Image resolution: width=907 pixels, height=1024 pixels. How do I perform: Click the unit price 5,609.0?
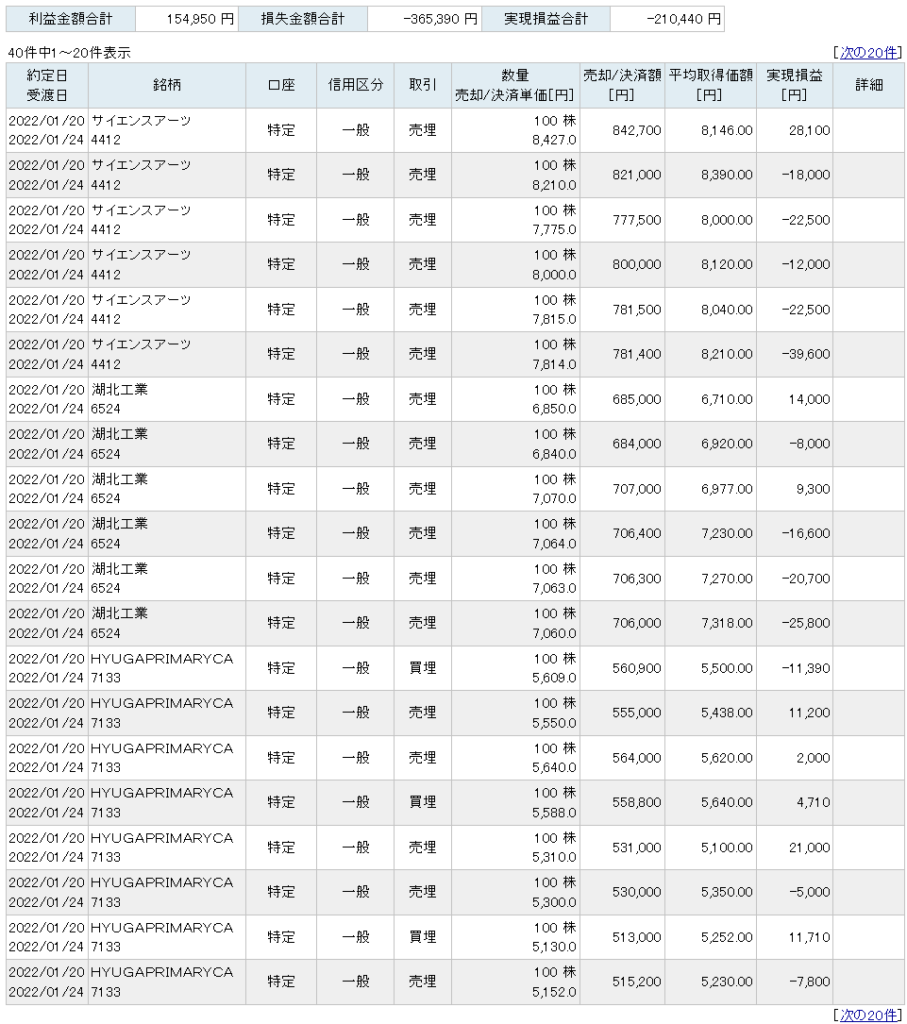click(554, 679)
